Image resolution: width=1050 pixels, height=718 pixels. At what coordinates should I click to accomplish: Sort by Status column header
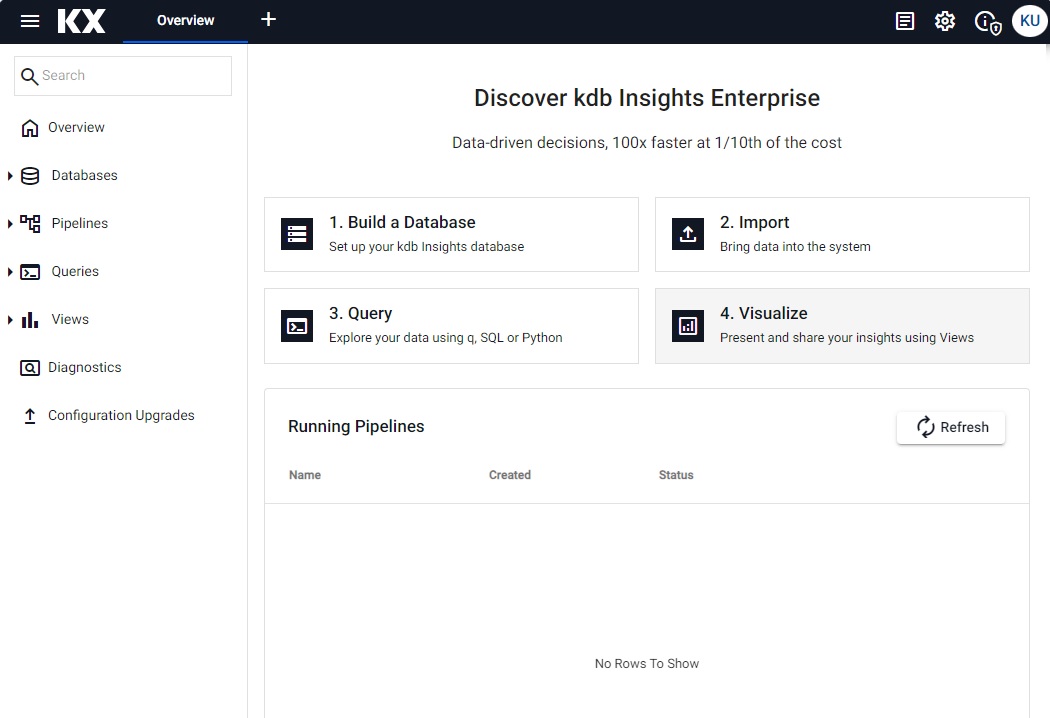(676, 475)
